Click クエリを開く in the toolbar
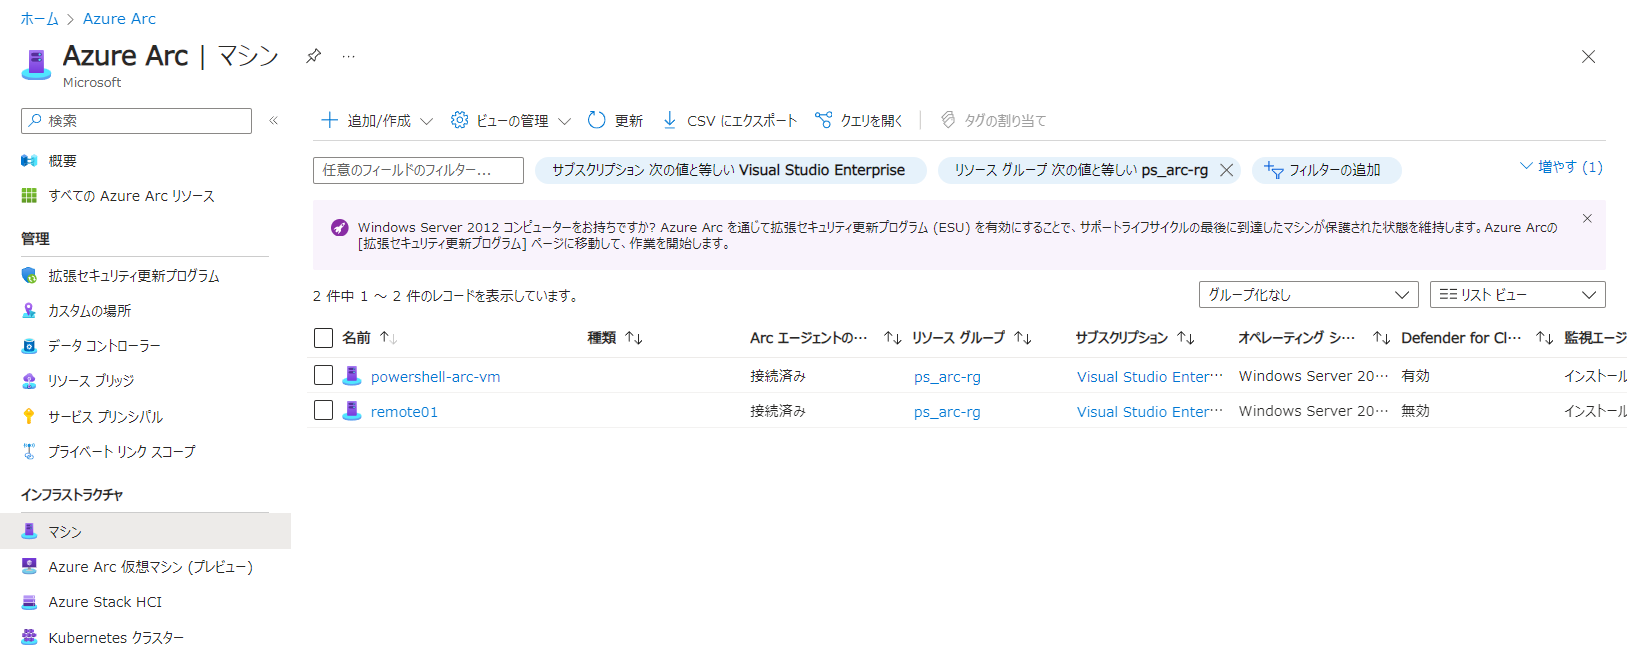The width and height of the screenshot is (1627, 650). [858, 121]
